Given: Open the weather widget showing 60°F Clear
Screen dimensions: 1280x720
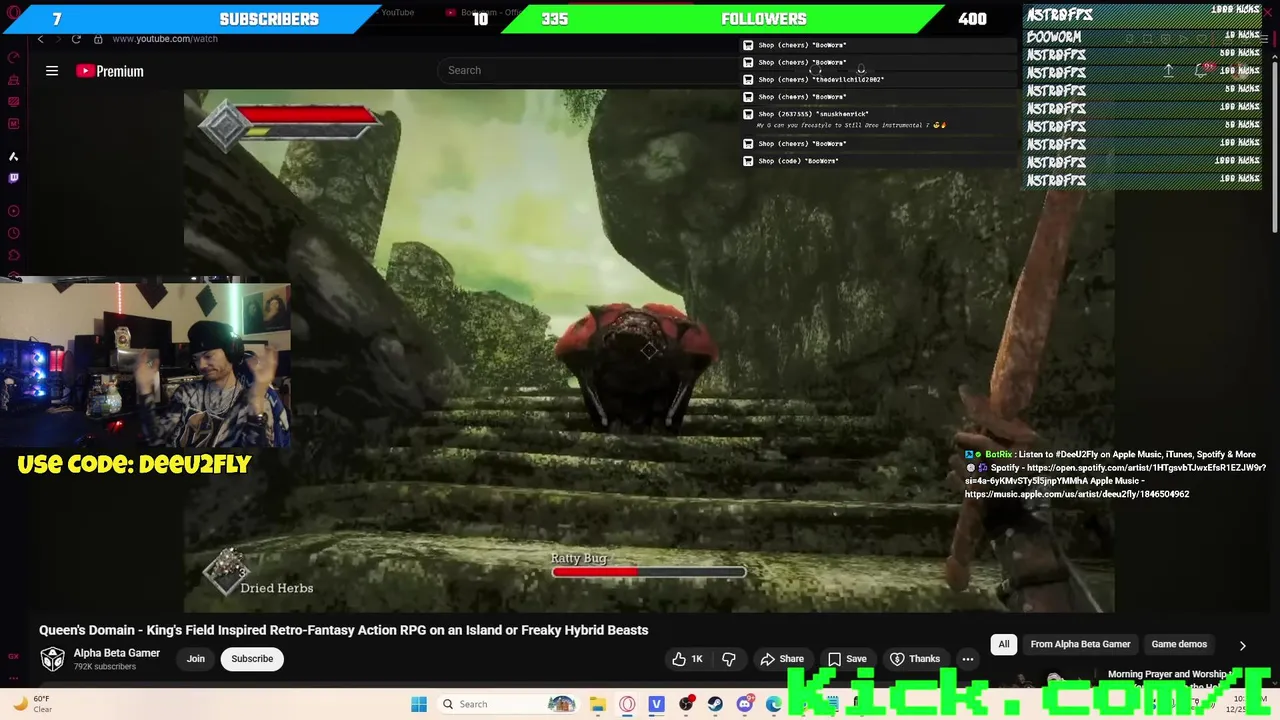Looking at the screenshot, I should 32,704.
